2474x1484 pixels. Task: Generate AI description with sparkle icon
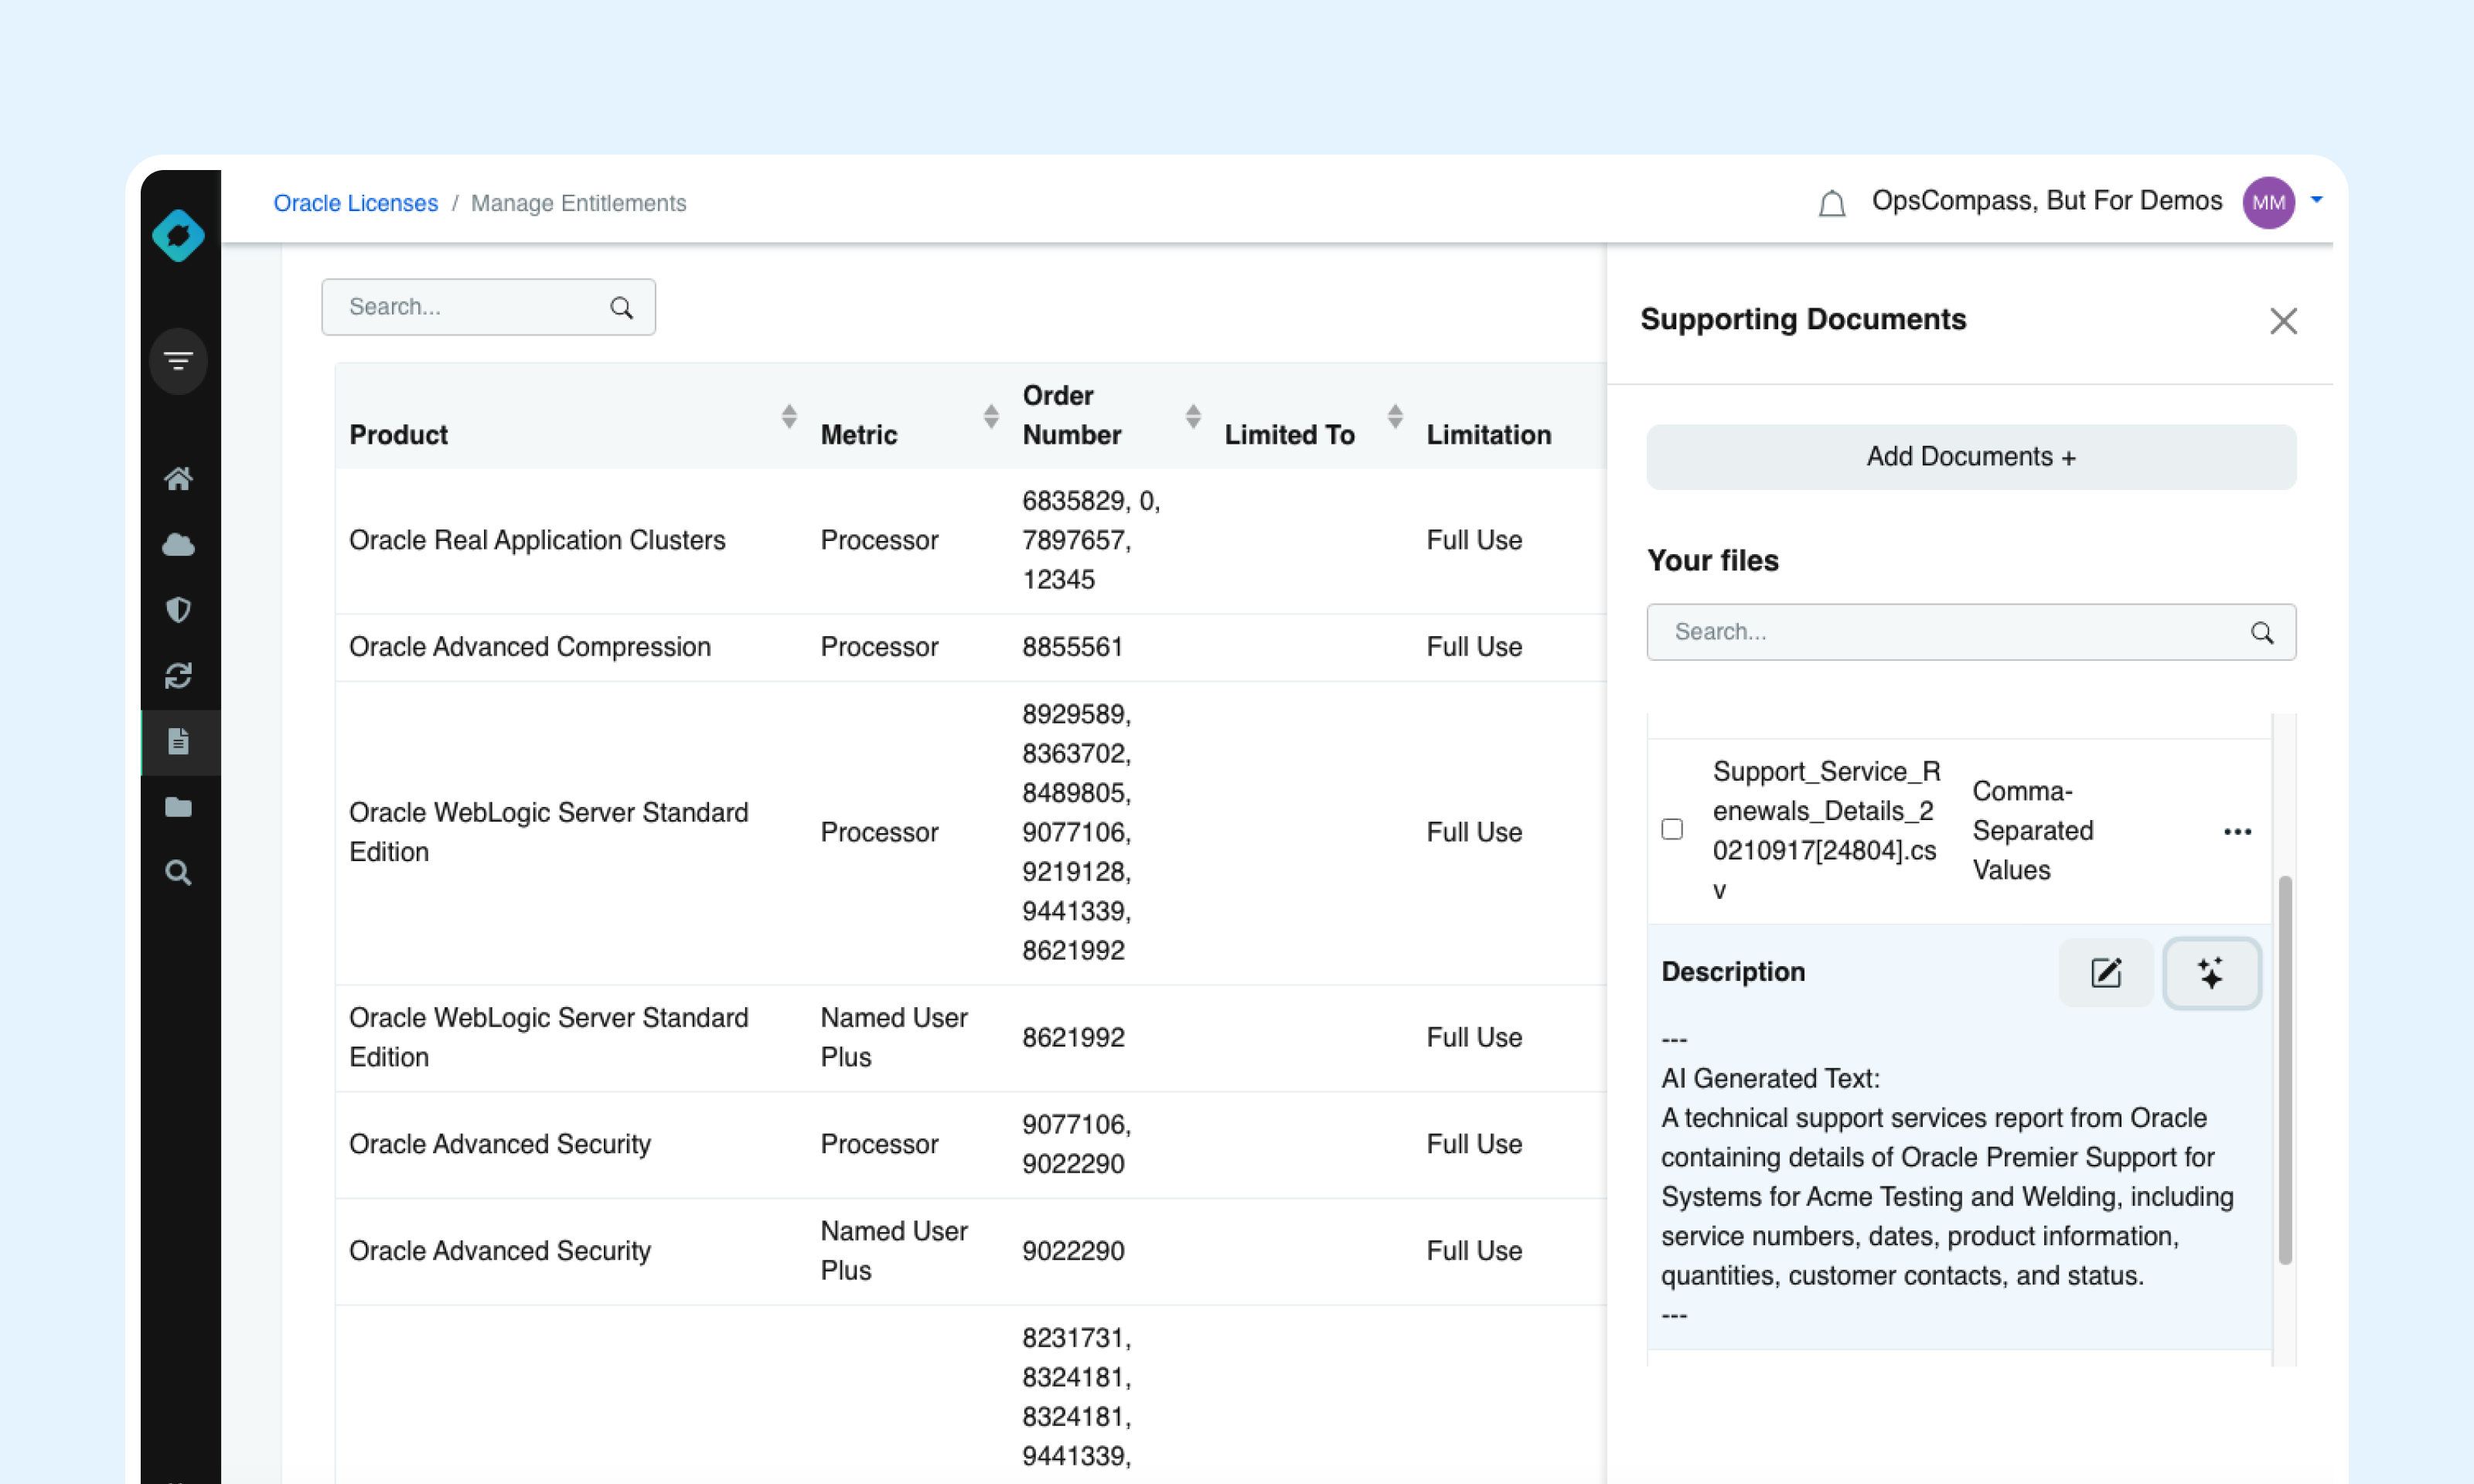2212,972
